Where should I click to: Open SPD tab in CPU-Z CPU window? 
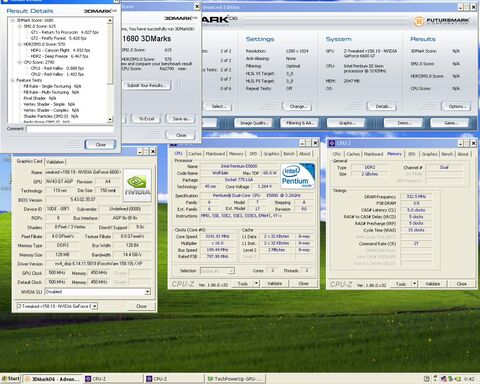(x=253, y=154)
